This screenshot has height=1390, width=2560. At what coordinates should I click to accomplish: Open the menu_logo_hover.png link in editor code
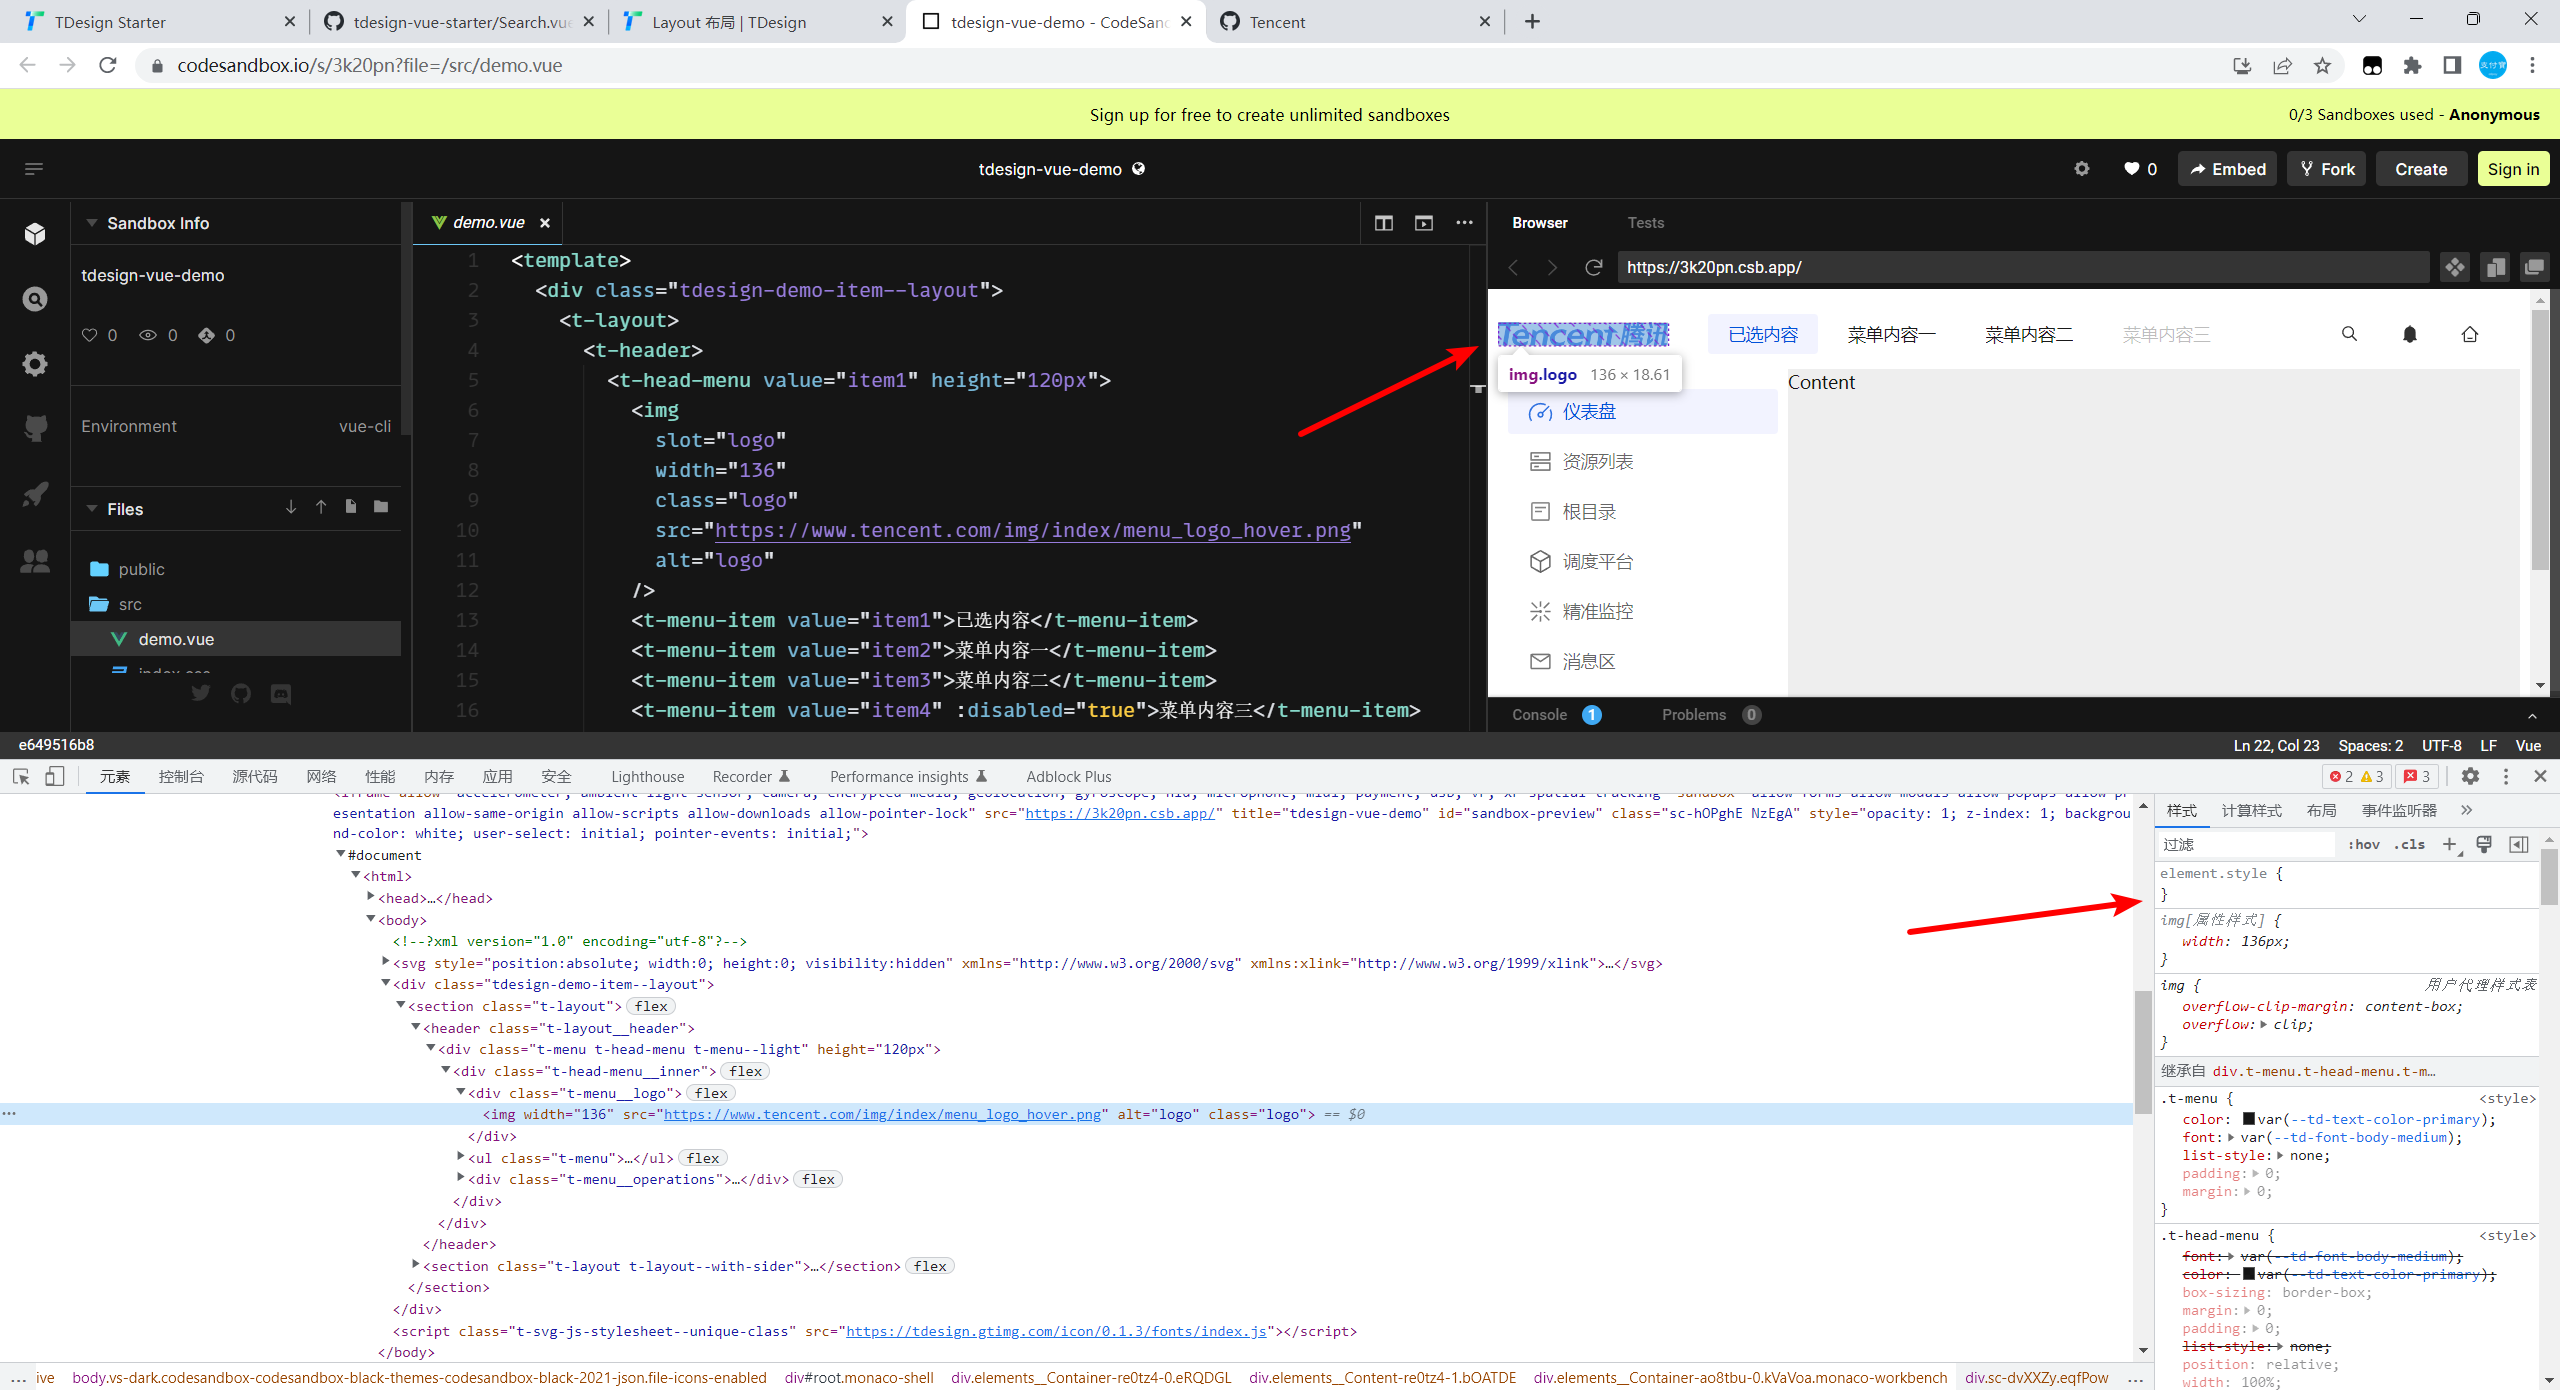tap(1032, 530)
